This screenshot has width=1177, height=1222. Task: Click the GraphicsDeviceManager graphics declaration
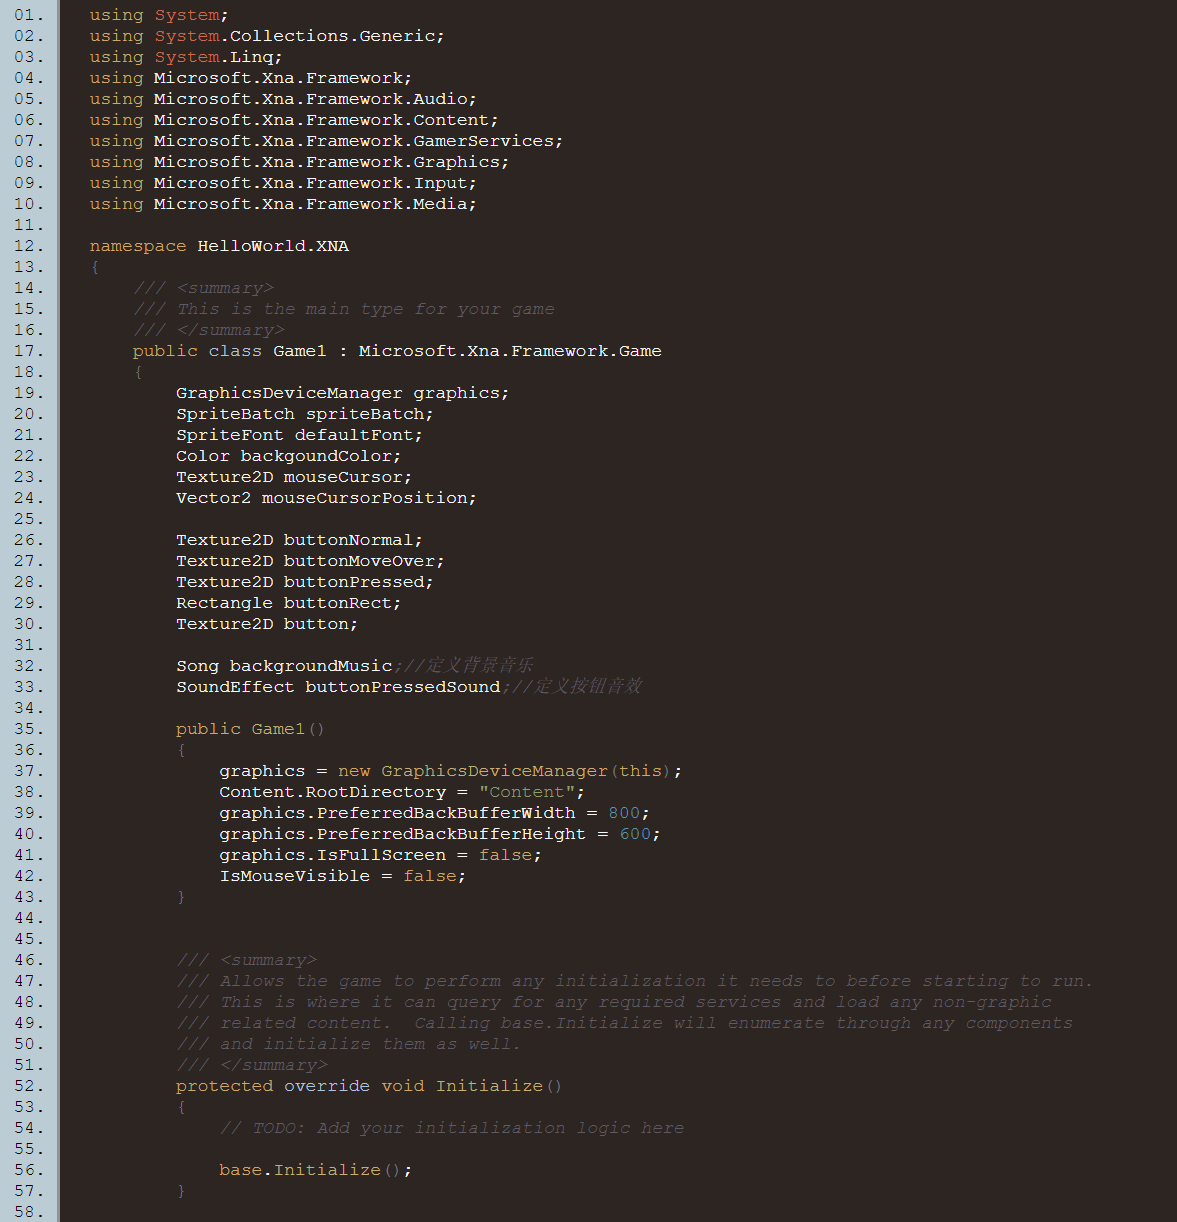pos(342,393)
